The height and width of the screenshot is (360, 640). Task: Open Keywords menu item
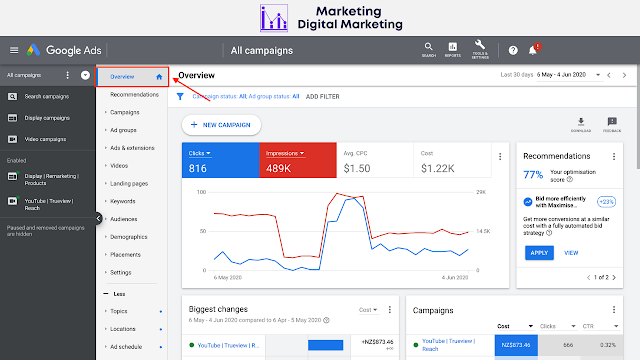122,201
